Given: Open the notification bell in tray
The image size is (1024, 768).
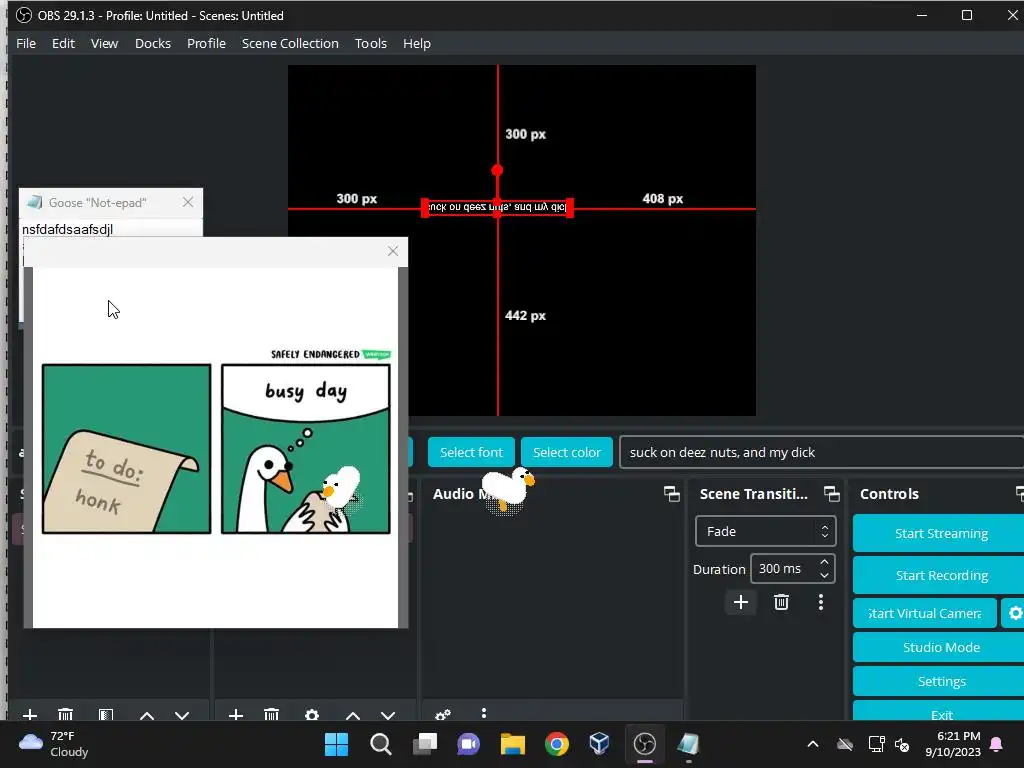Looking at the screenshot, I should pos(997,744).
